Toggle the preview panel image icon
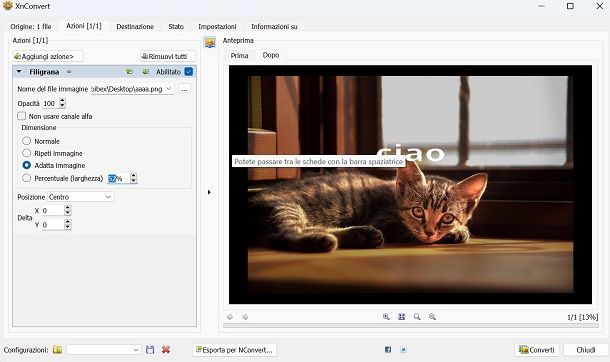This screenshot has height=362, width=610. [x=210, y=42]
